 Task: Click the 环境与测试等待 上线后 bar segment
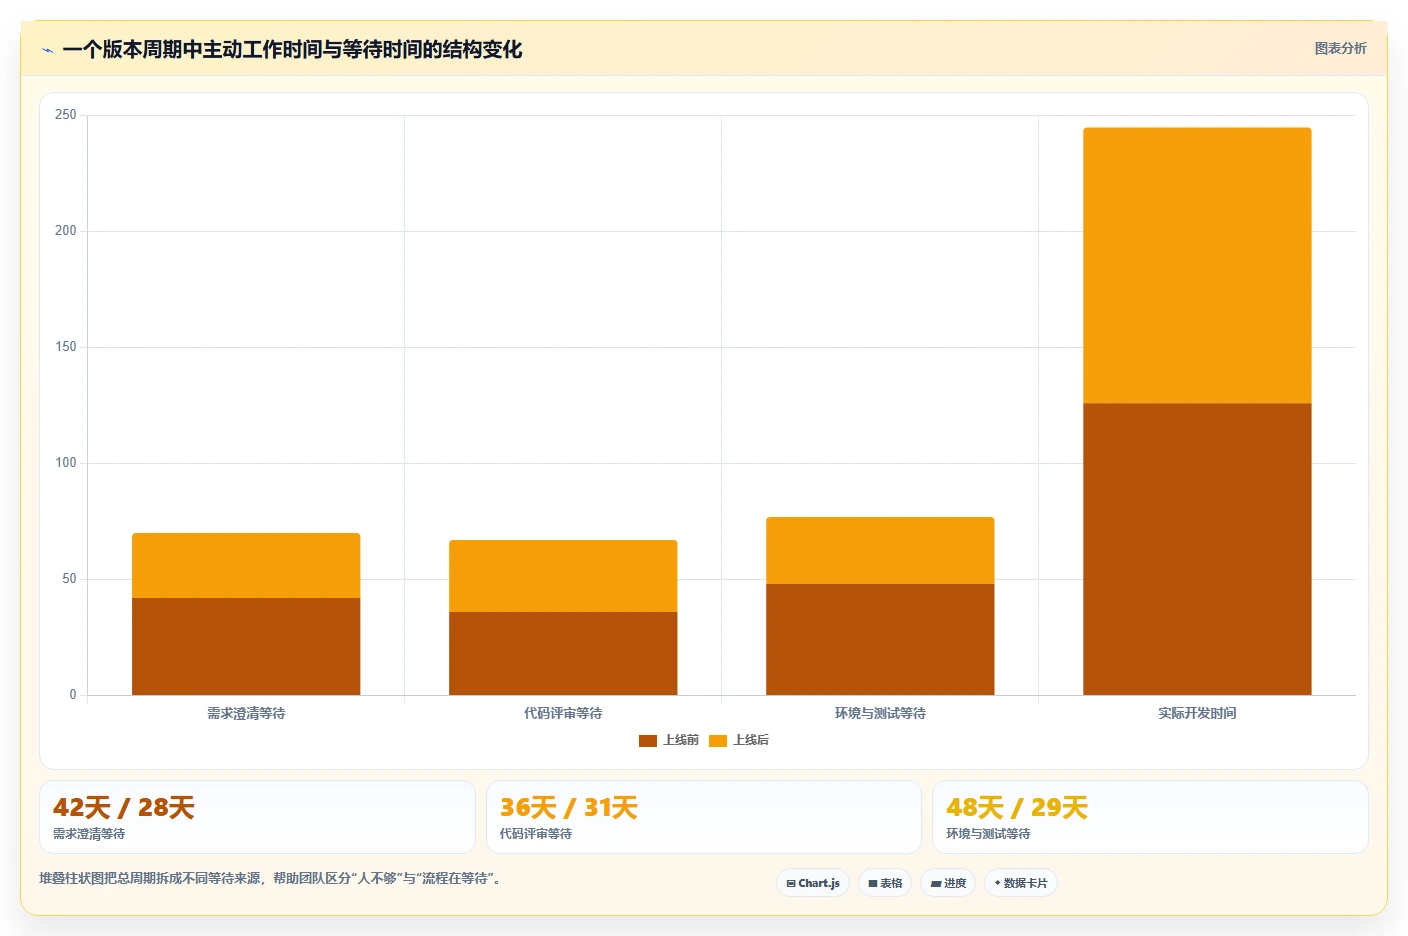coord(880,550)
